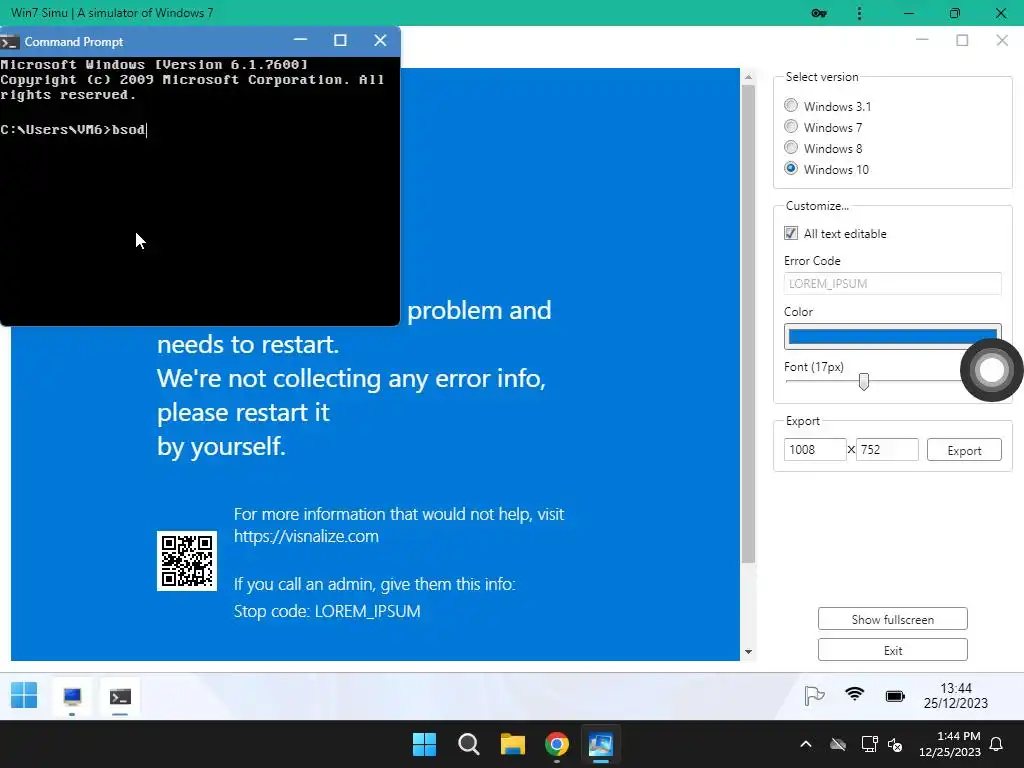The image size is (1024, 768).
Task: Click the Exit button
Action: point(892,650)
